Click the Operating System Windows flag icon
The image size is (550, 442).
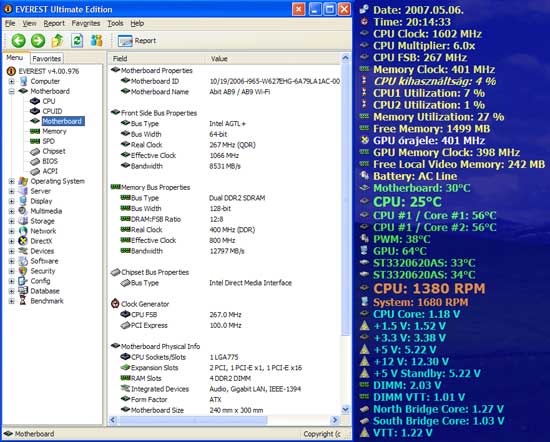coord(23,181)
